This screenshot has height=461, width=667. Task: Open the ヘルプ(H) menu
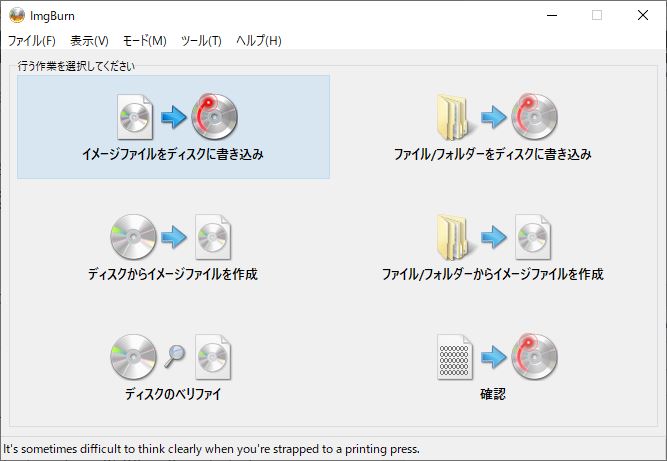(259, 41)
